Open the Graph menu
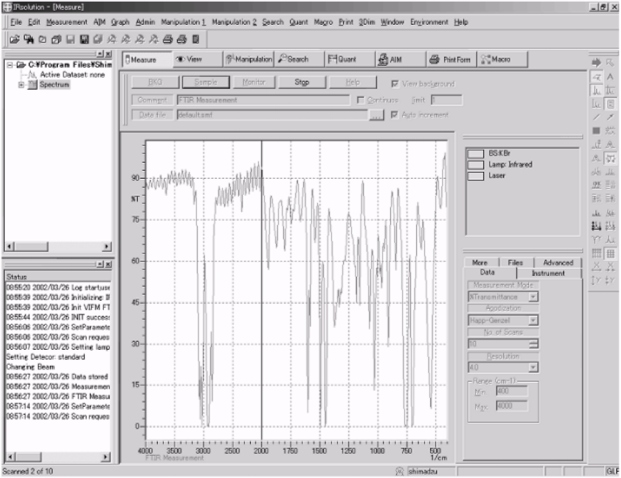621x478 pixels. click(x=120, y=22)
